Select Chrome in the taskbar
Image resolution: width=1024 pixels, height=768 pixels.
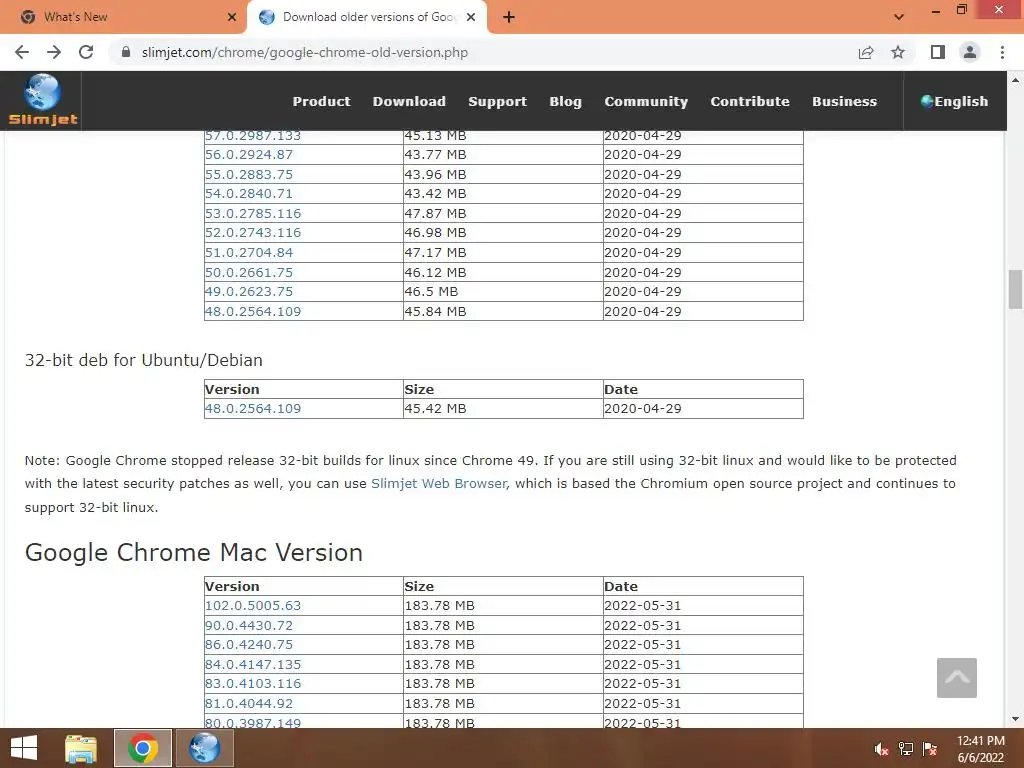pyautogui.click(x=143, y=748)
